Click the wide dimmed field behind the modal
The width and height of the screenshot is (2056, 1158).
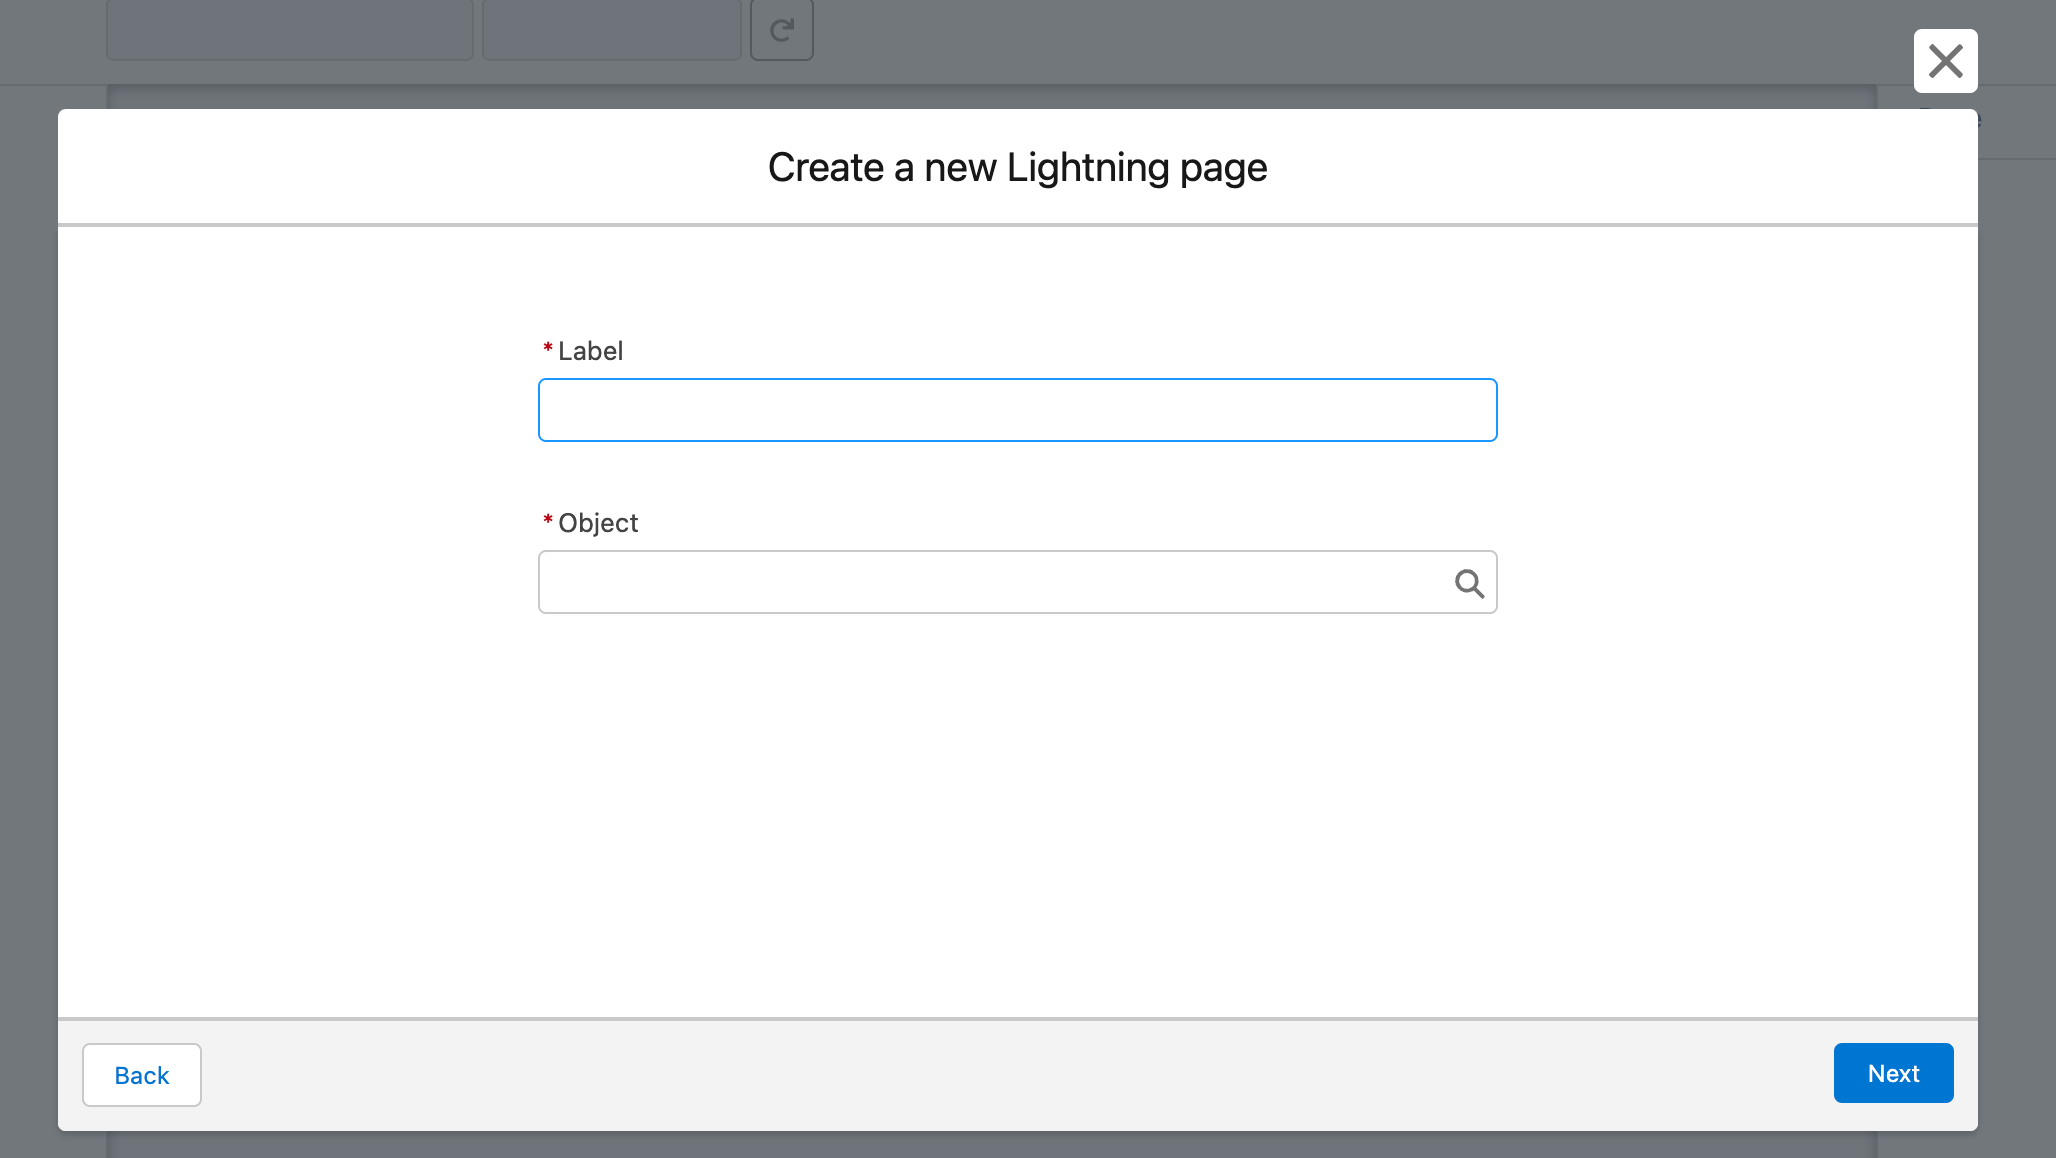pyautogui.click(x=290, y=30)
